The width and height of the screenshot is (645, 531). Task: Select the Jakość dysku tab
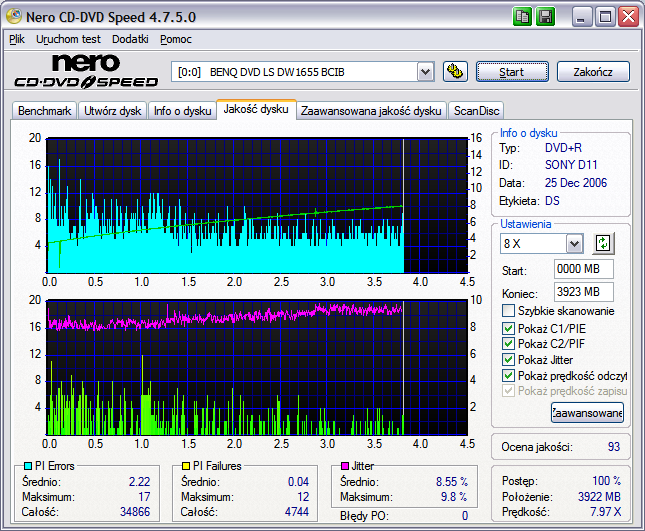(256, 109)
